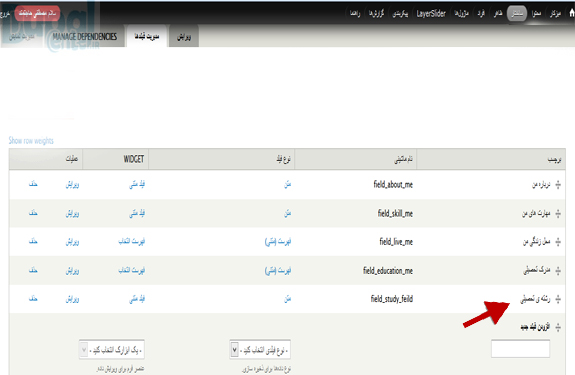
Task: Click drag handle of field_live_me row
Action: [x=558, y=242]
